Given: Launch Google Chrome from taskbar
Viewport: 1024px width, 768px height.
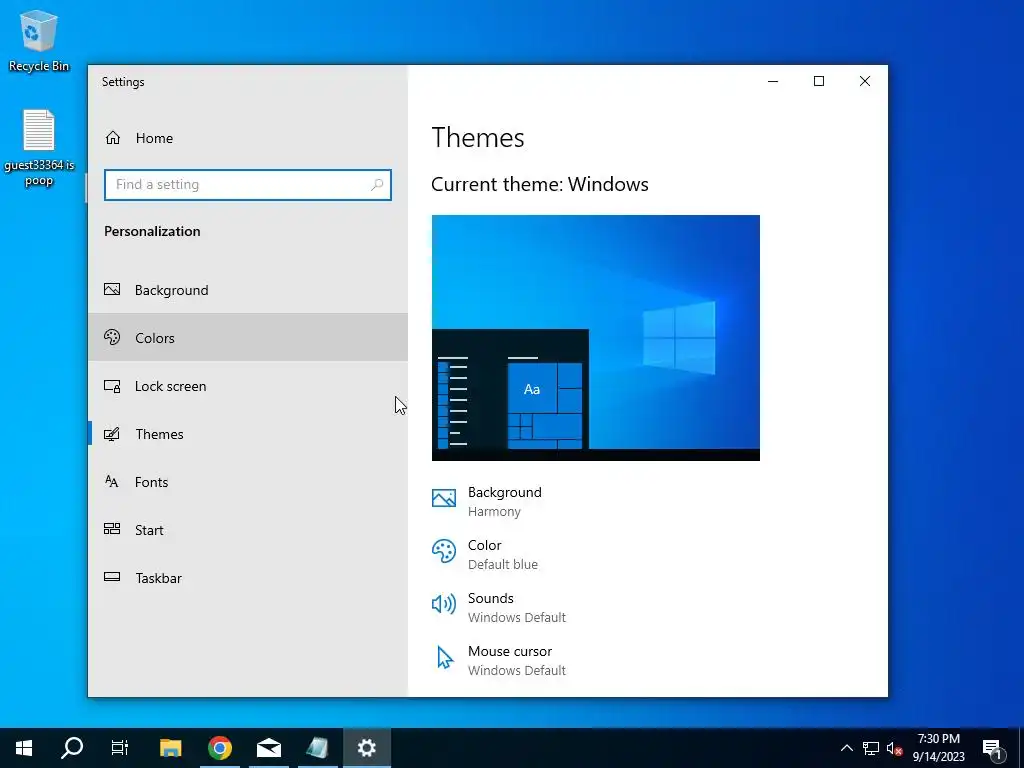Looking at the screenshot, I should click(219, 748).
